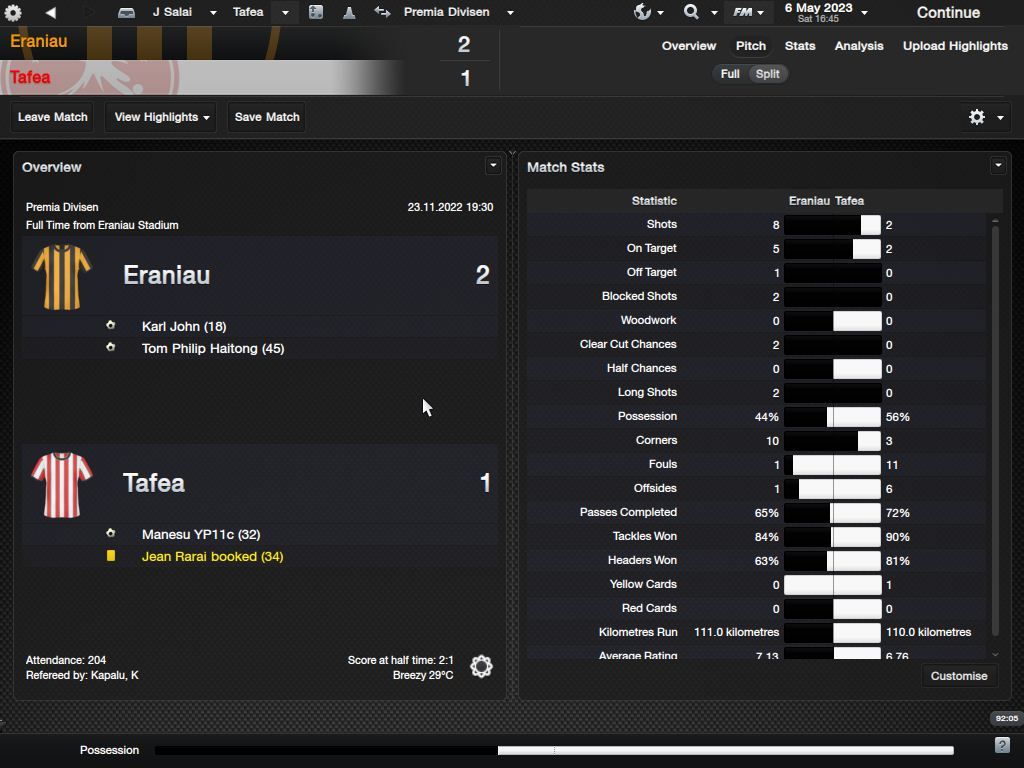Click the transfers swap-arrows icon
Screen dimensions: 1024x768
382,12
